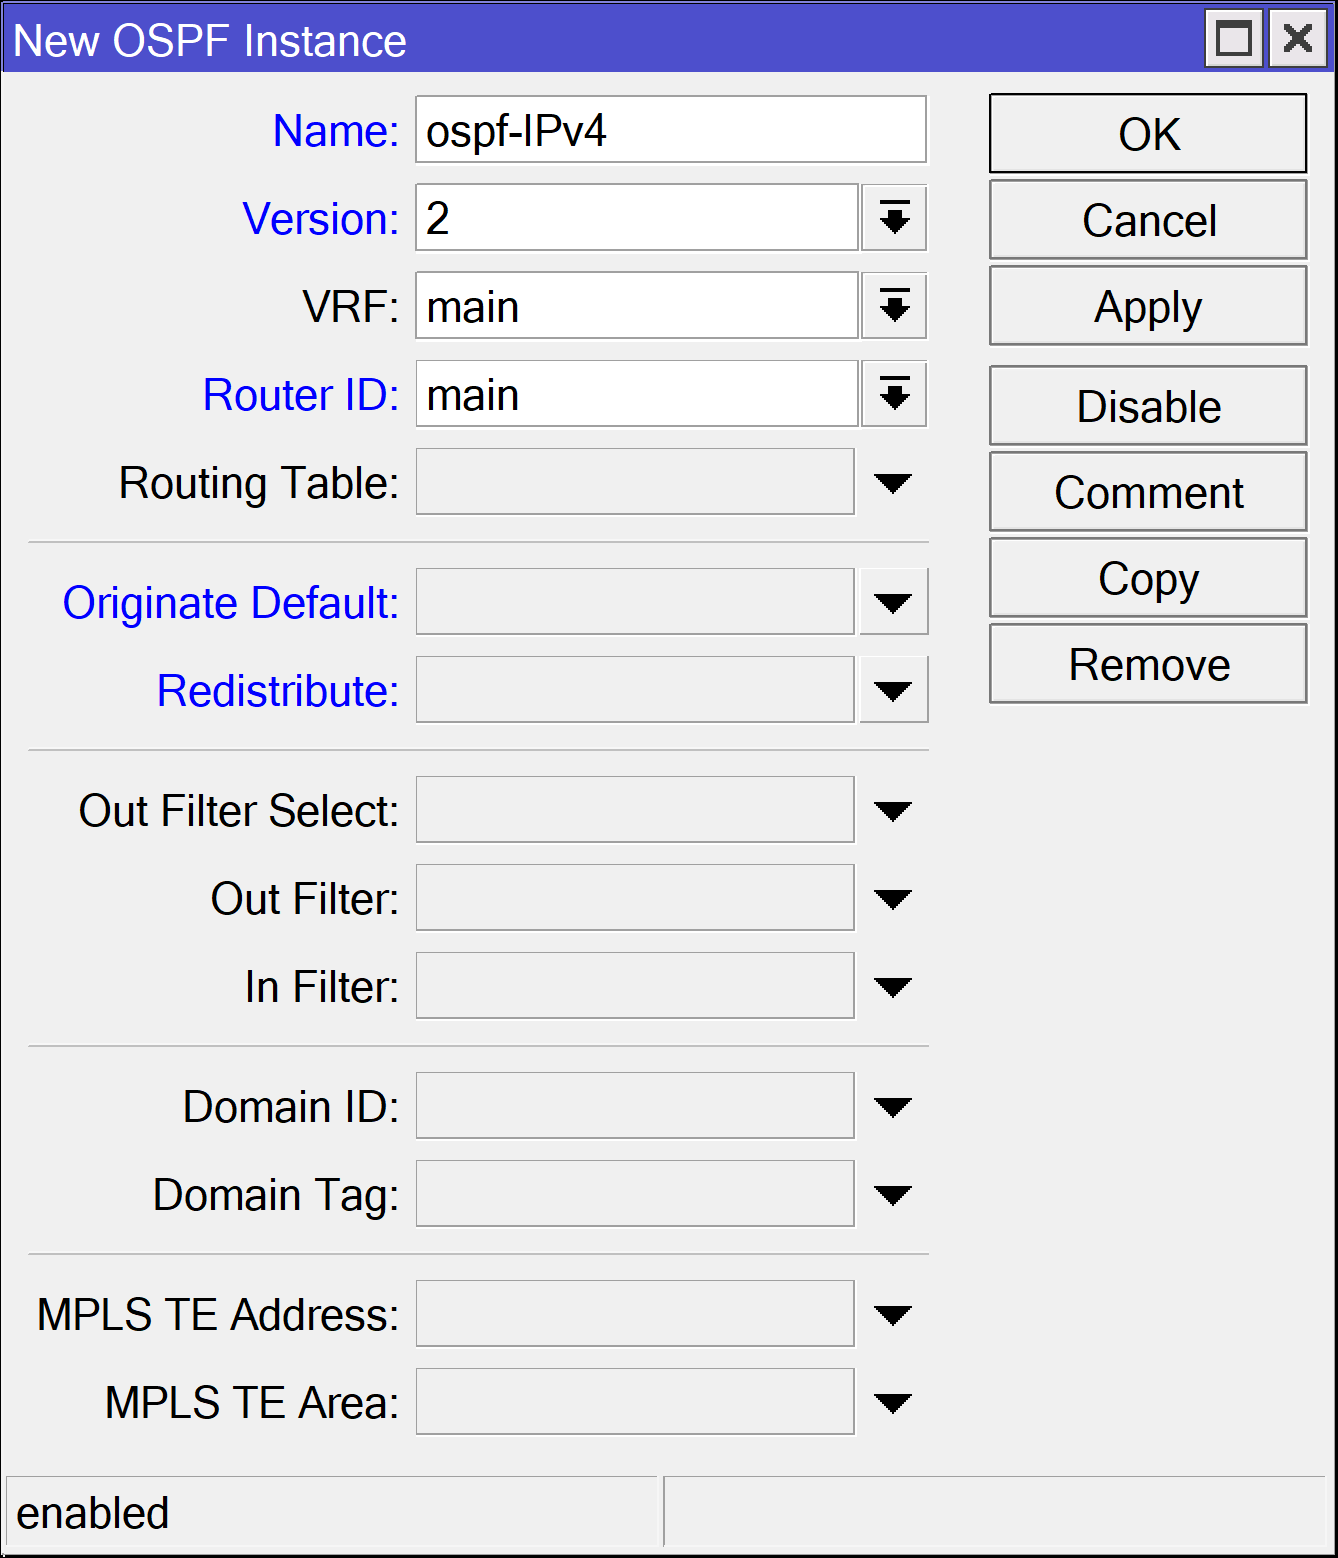
Task: Edit the Name field ospf-IPv4
Action: [x=671, y=130]
